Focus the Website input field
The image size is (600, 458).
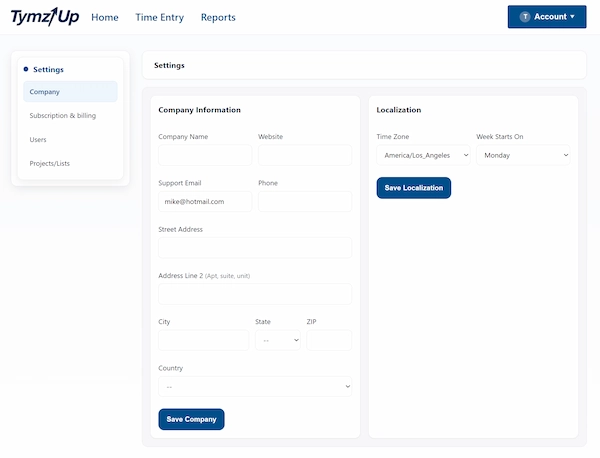point(304,155)
